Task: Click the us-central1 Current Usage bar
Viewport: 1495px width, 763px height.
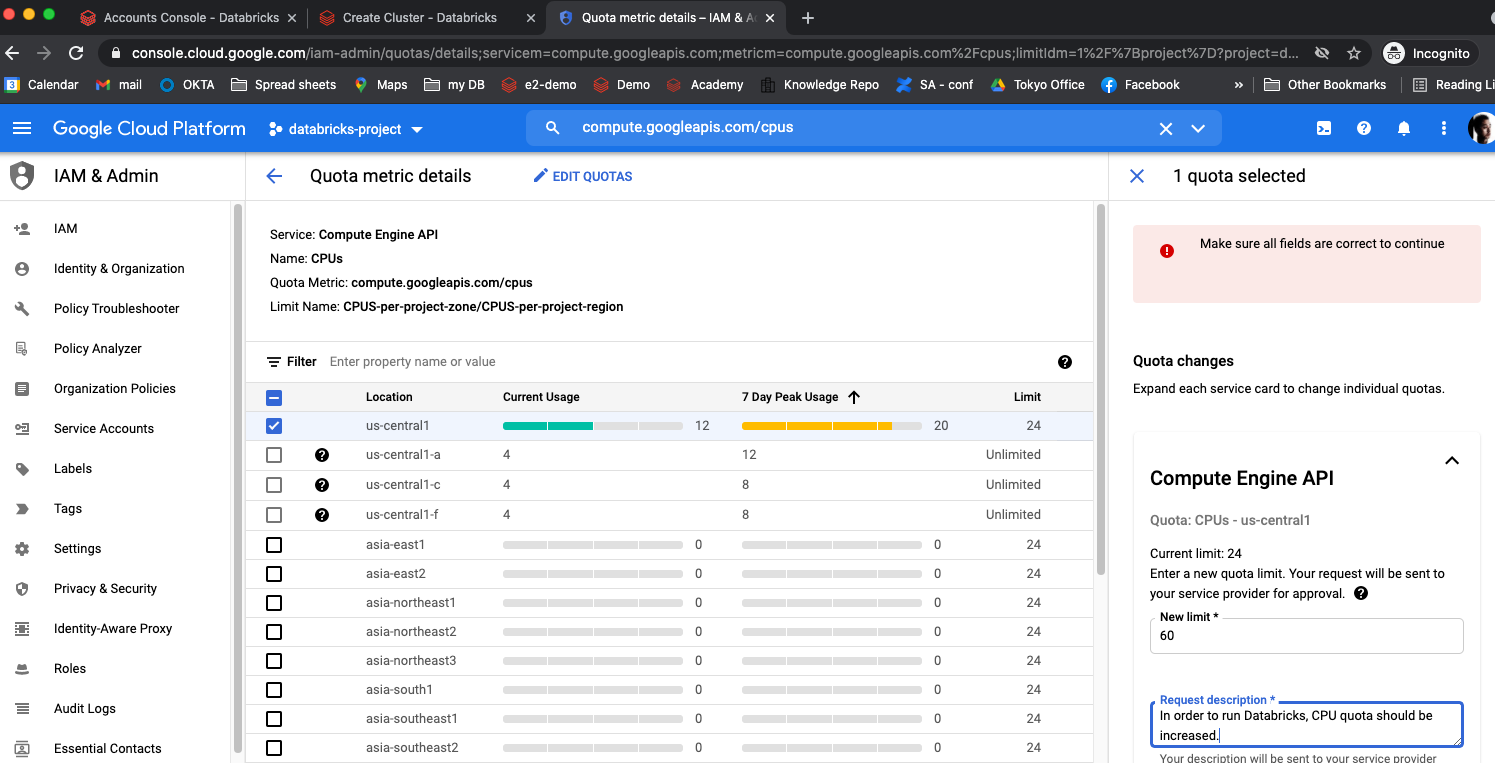Action: tap(593, 426)
